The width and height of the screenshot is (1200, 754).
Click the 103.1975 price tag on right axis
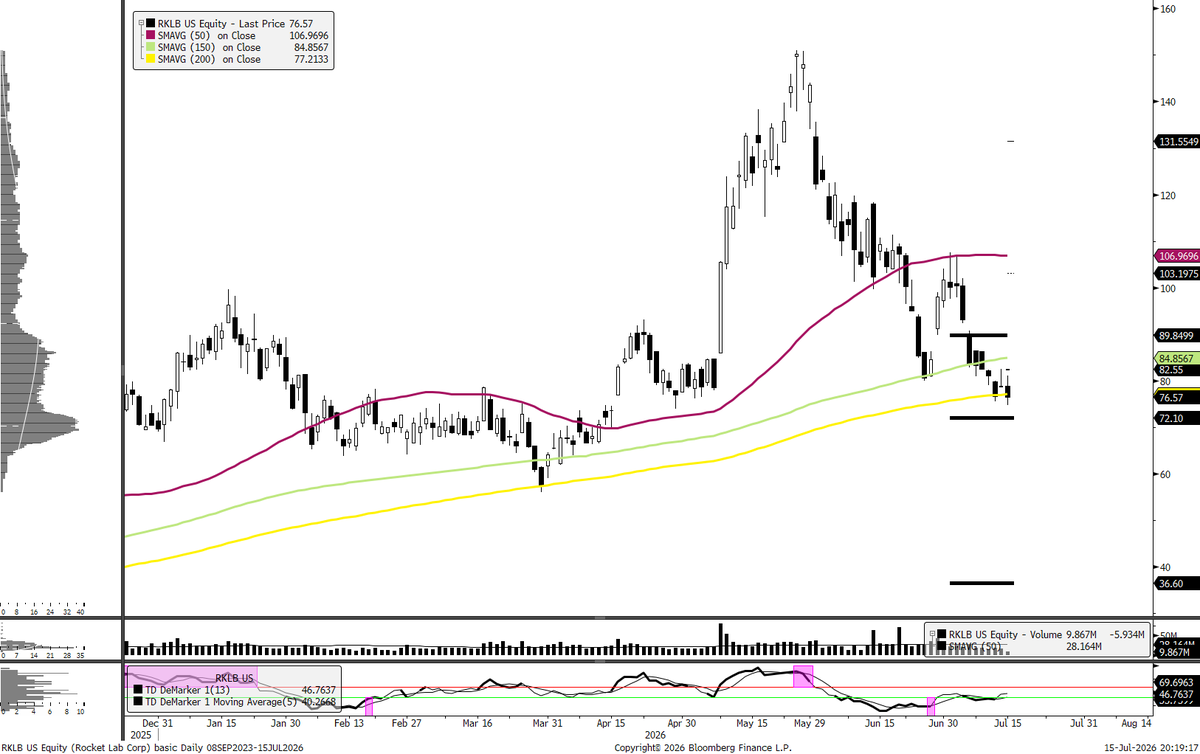[1176, 272]
